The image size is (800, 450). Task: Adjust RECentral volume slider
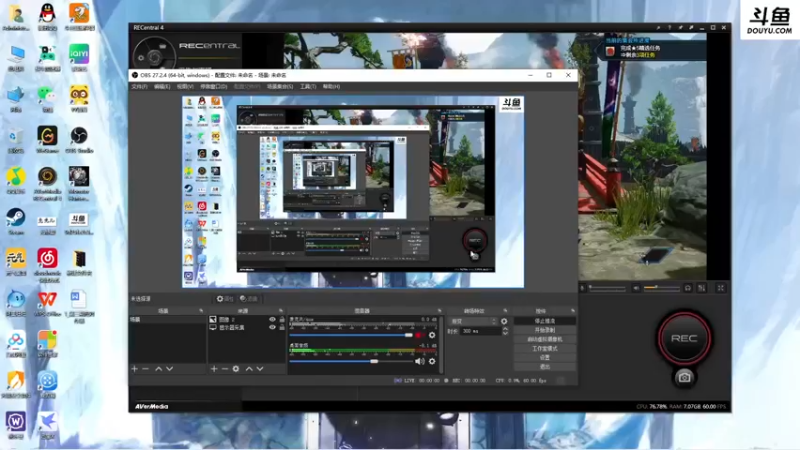[662, 288]
